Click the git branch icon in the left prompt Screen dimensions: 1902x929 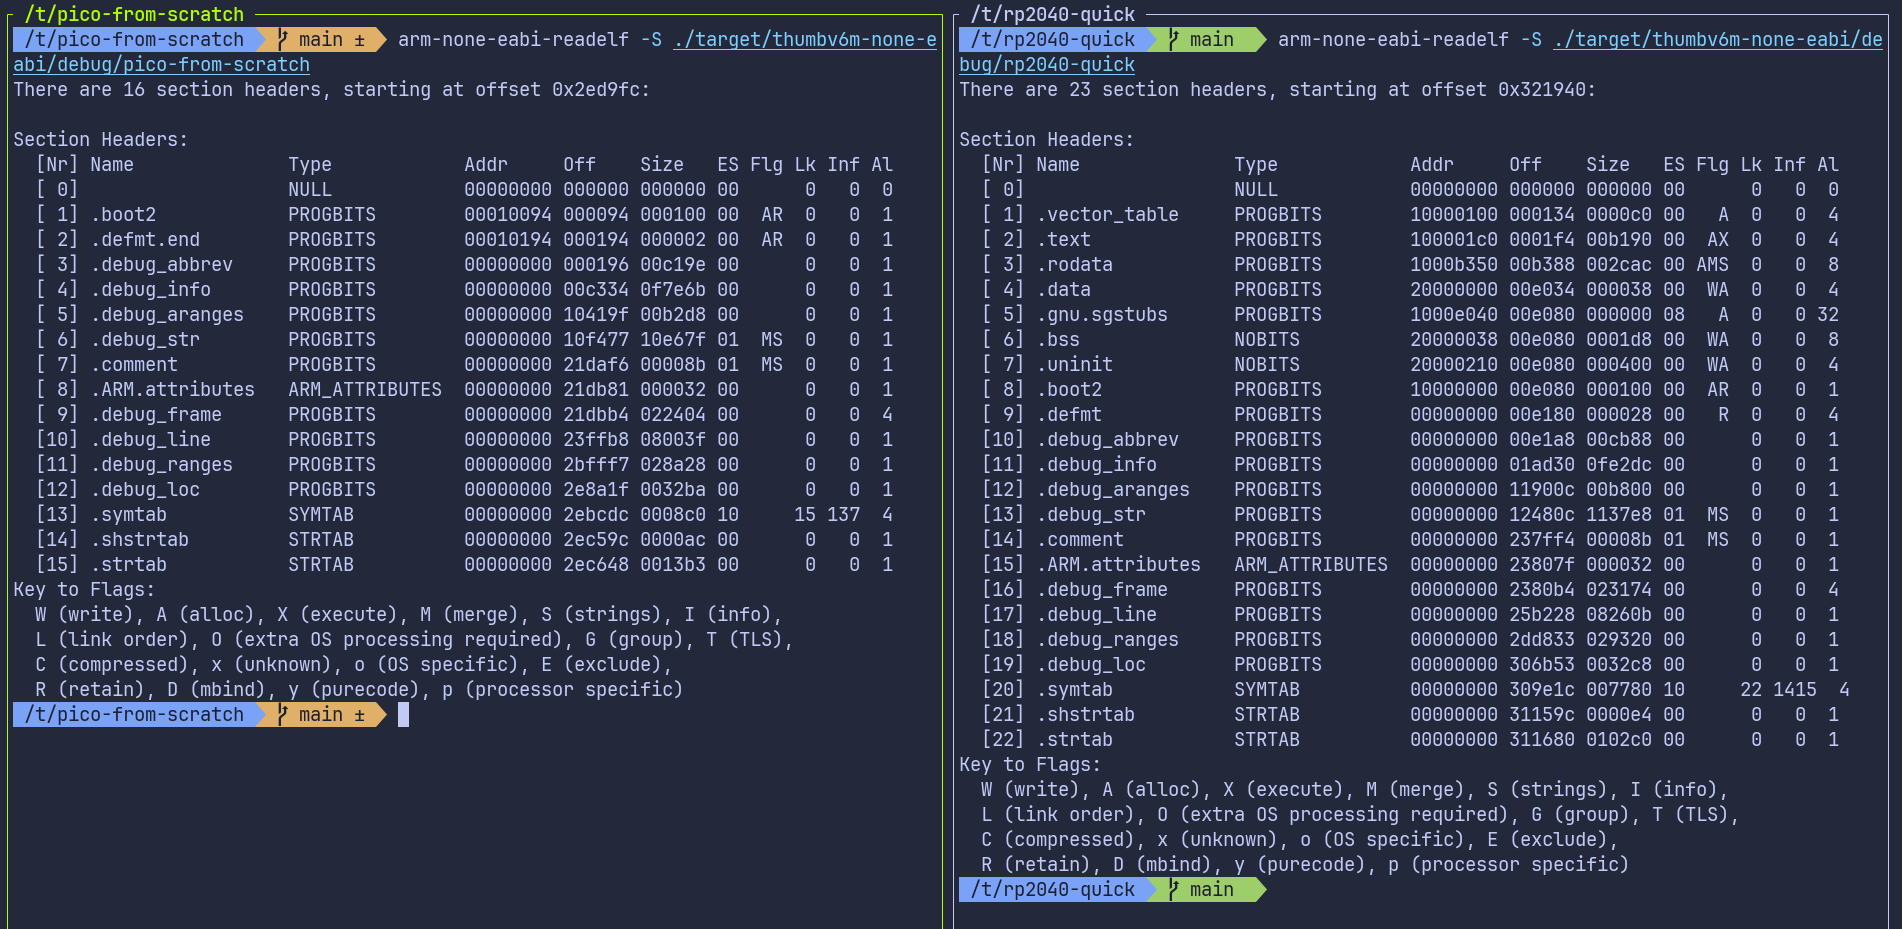[282, 40]
